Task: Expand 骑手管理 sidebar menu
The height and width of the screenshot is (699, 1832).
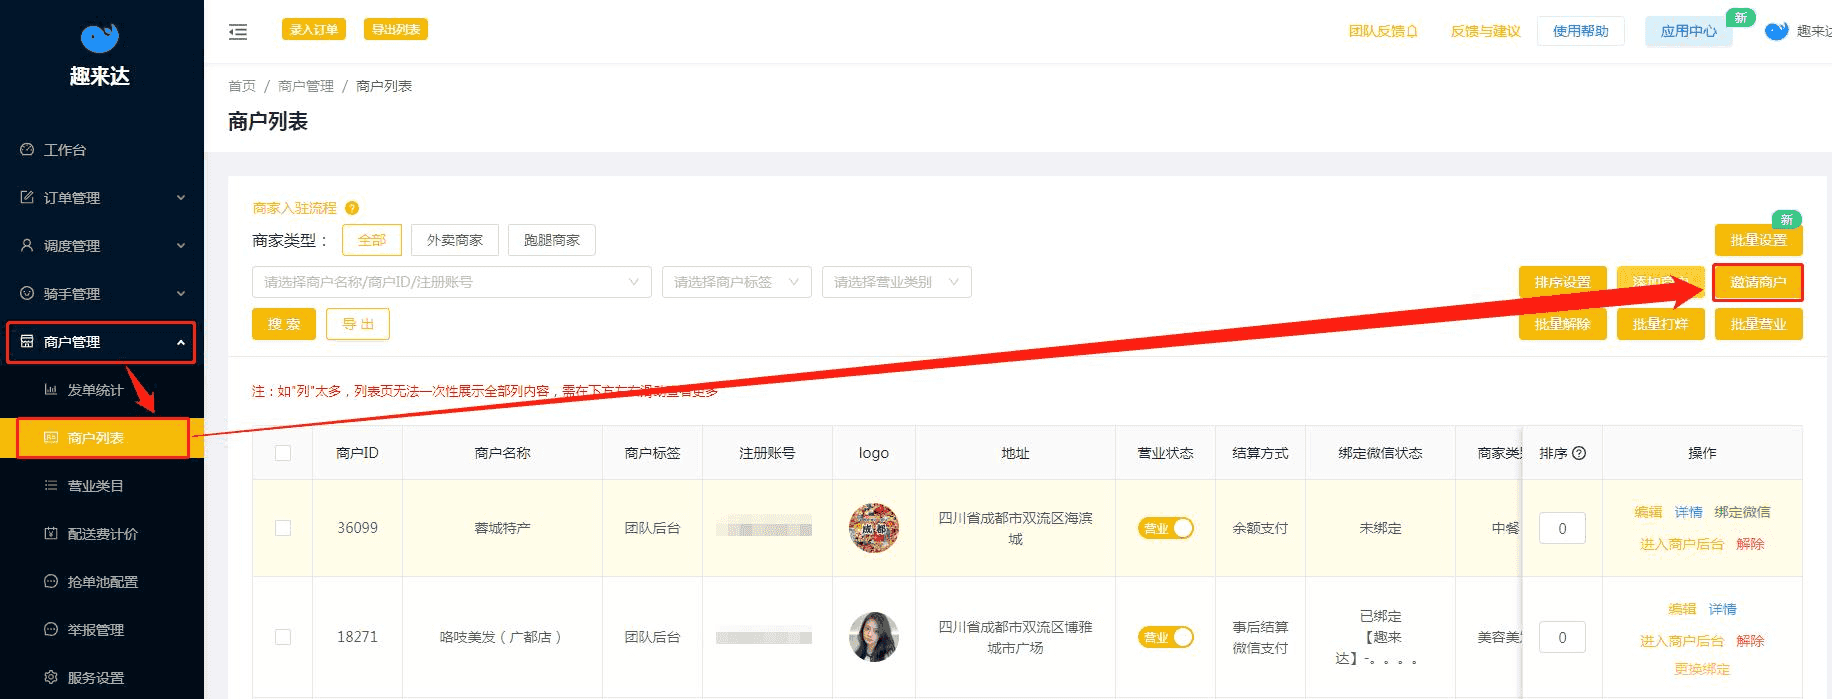Action: [102, 294]
